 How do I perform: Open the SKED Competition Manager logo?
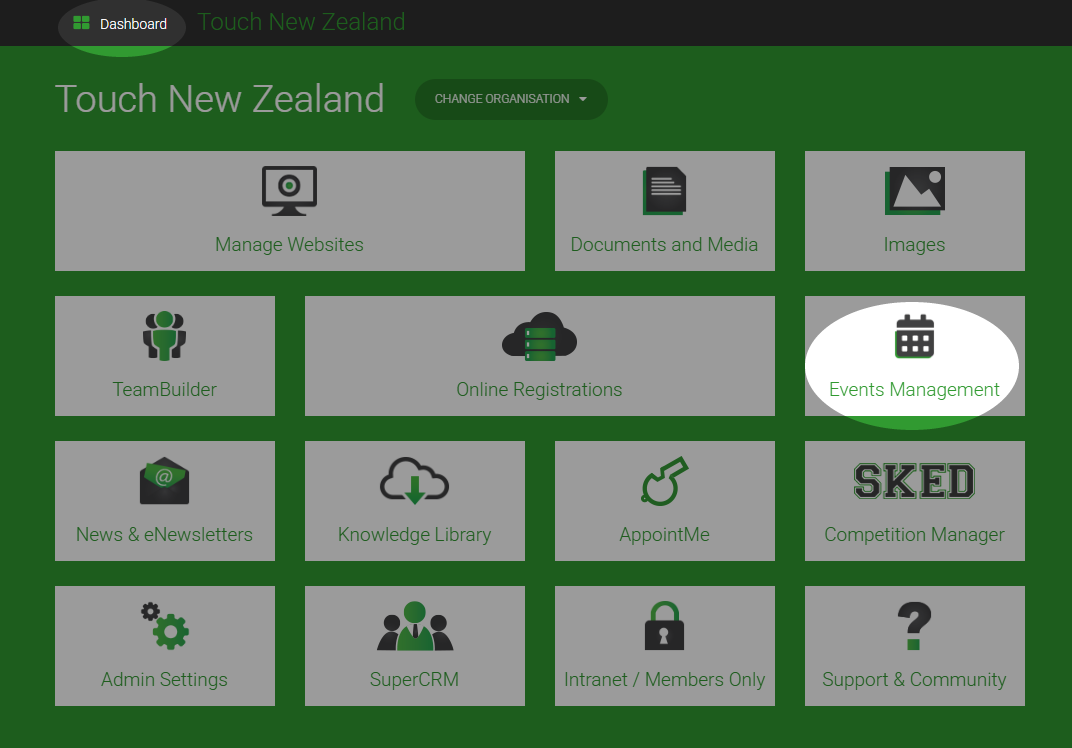tap(915, 481)
